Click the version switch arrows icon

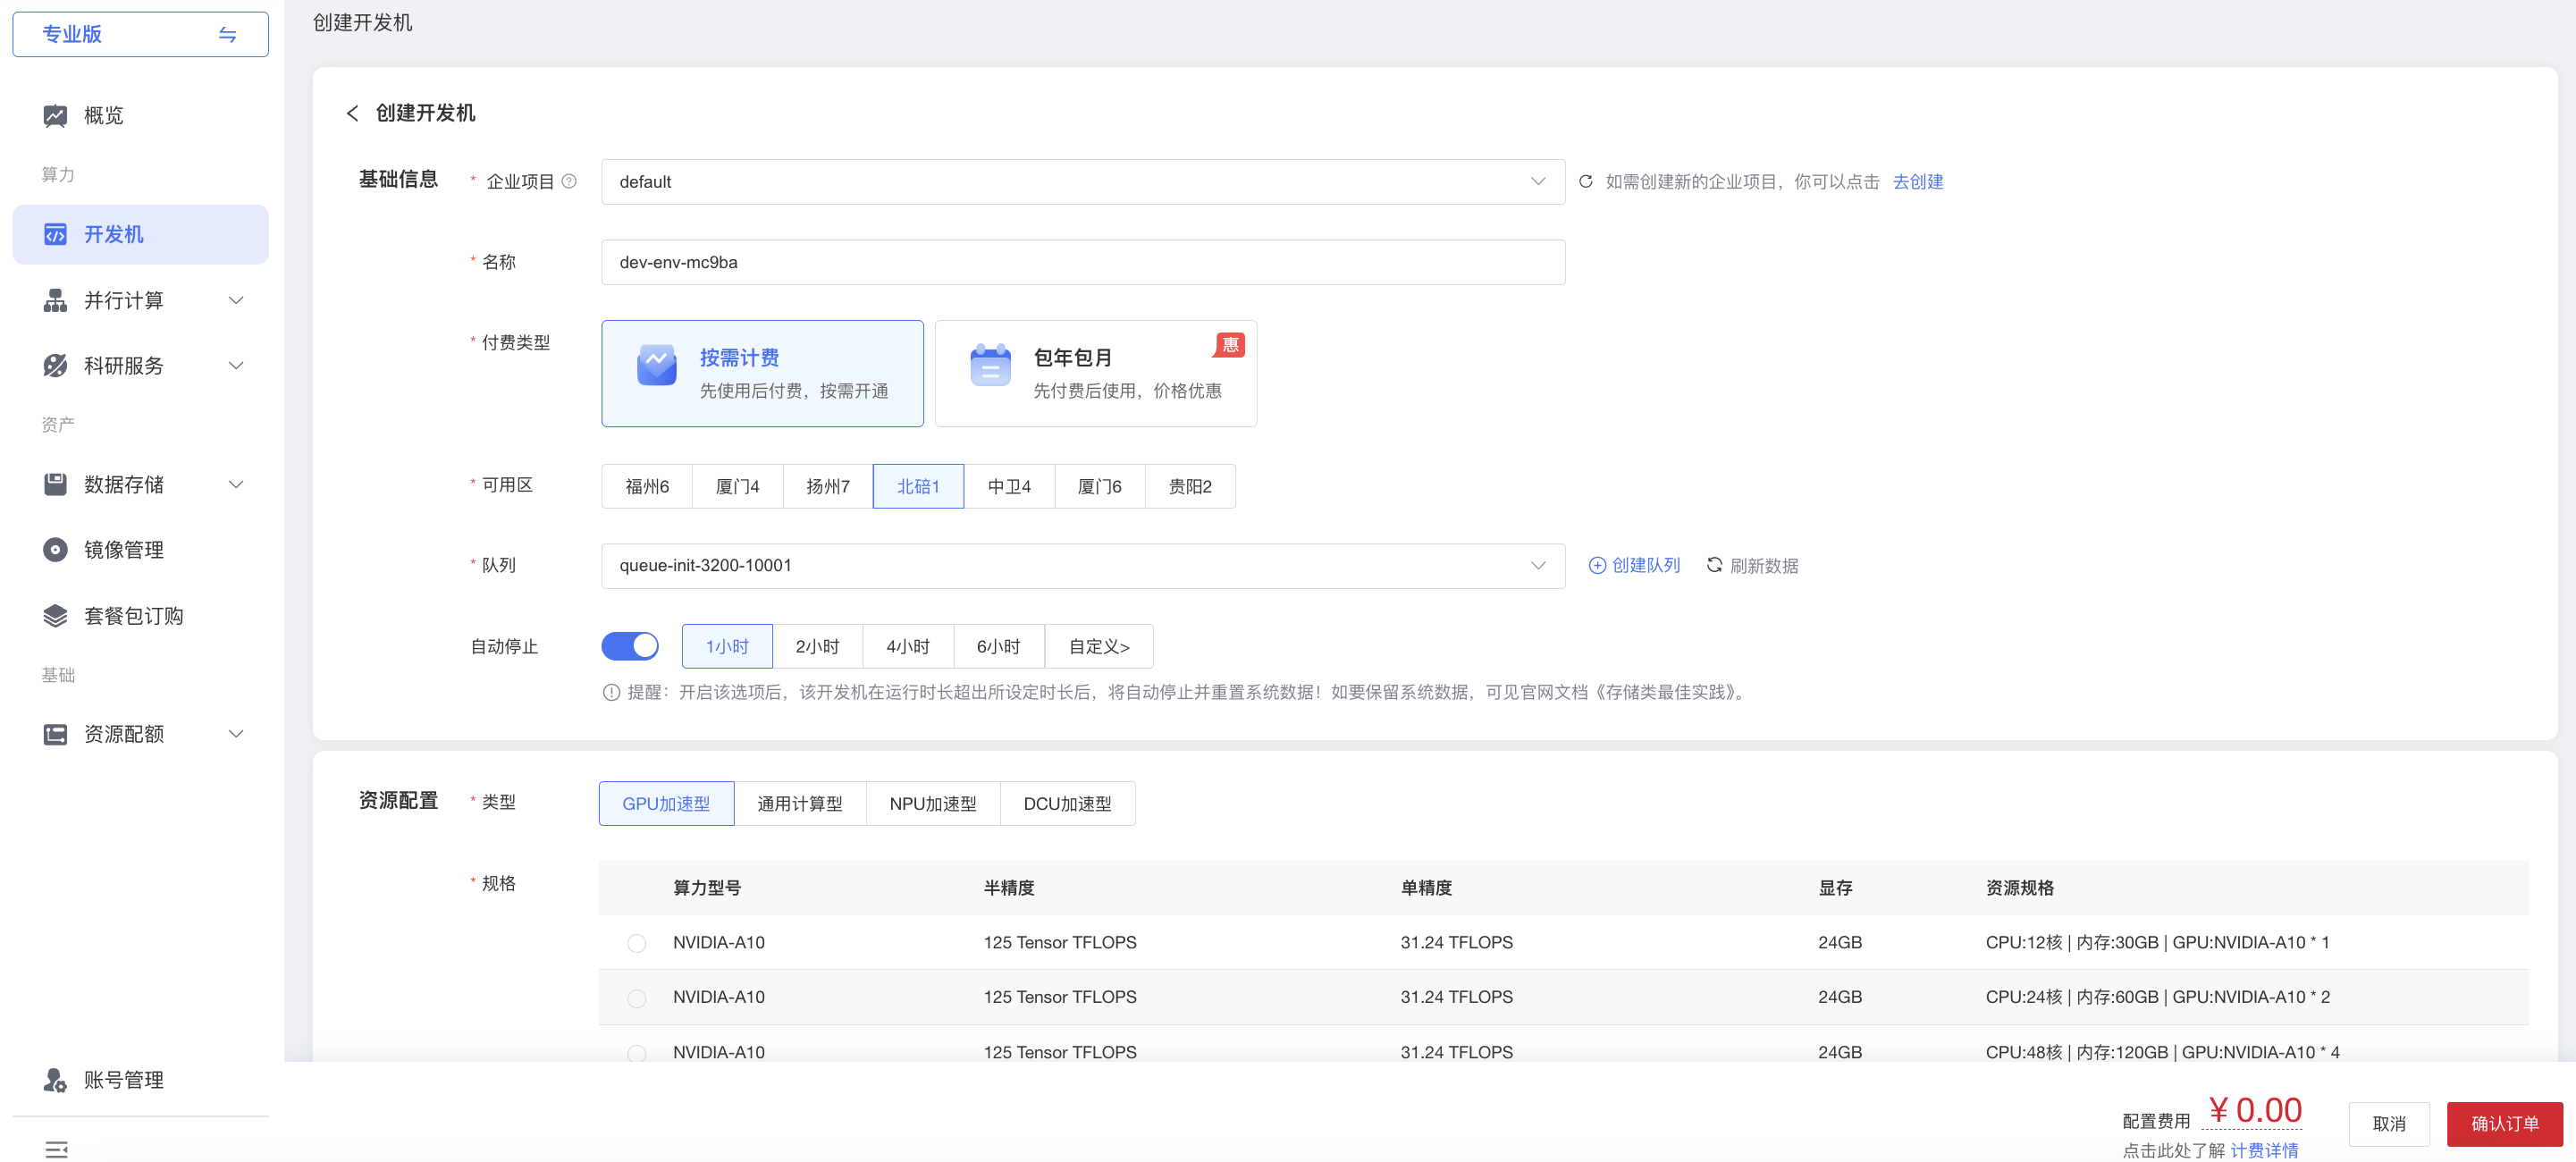pos(227,34)
